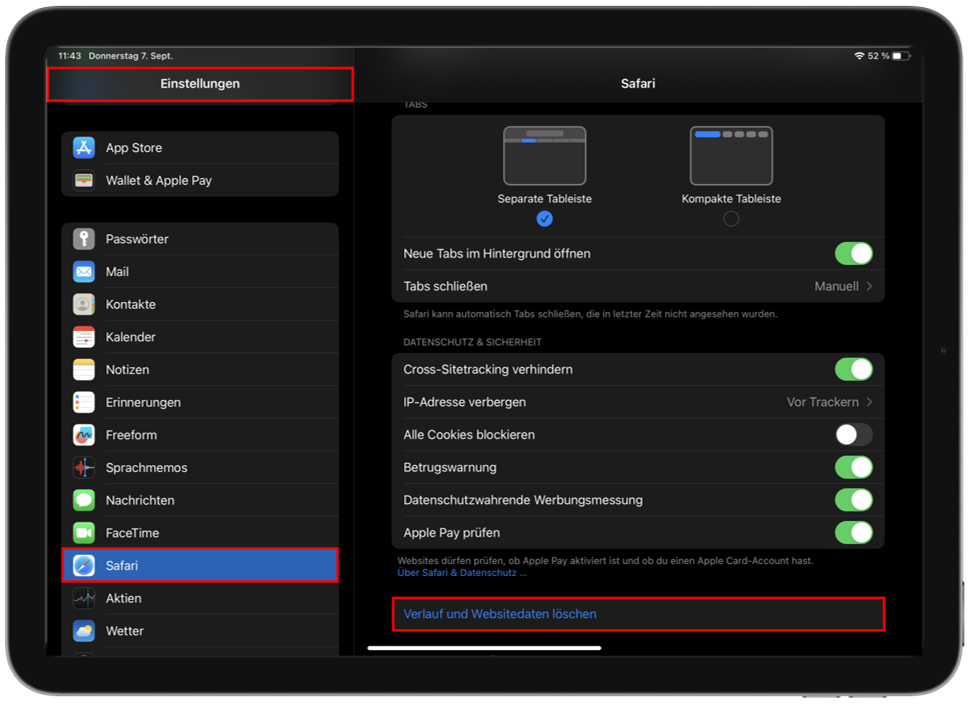
Task: Open Tabs schließen Manuell chevron
Action: point(869,286)
